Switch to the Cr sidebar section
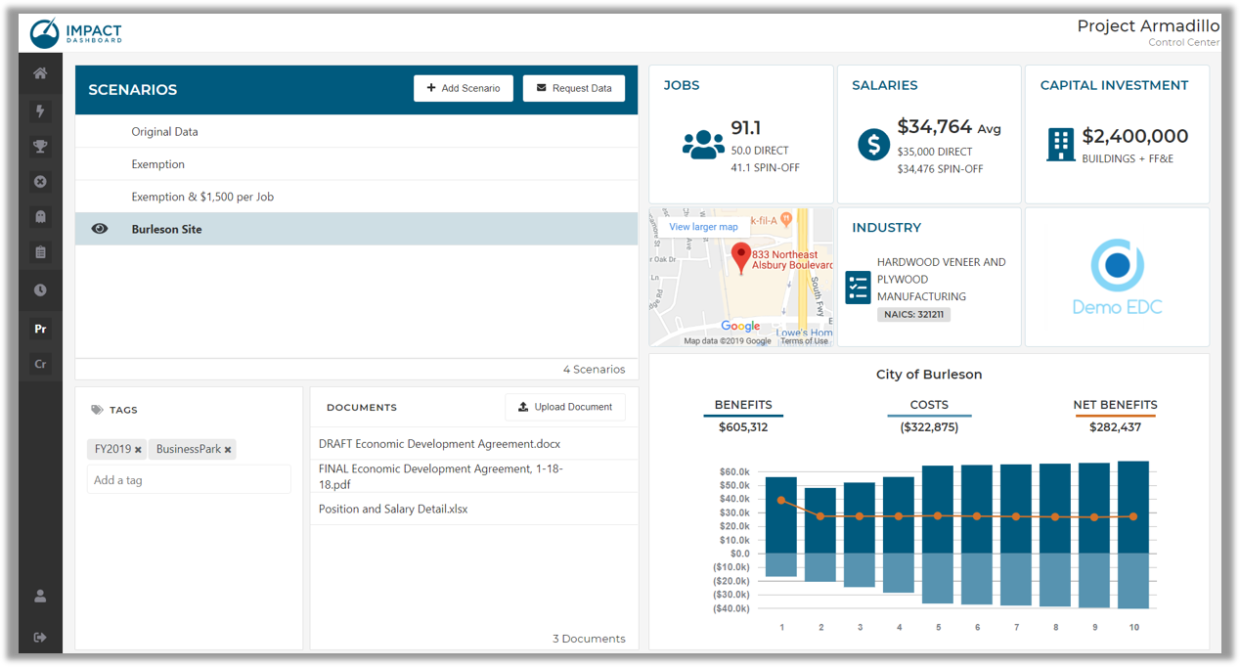 coord(40,363)
